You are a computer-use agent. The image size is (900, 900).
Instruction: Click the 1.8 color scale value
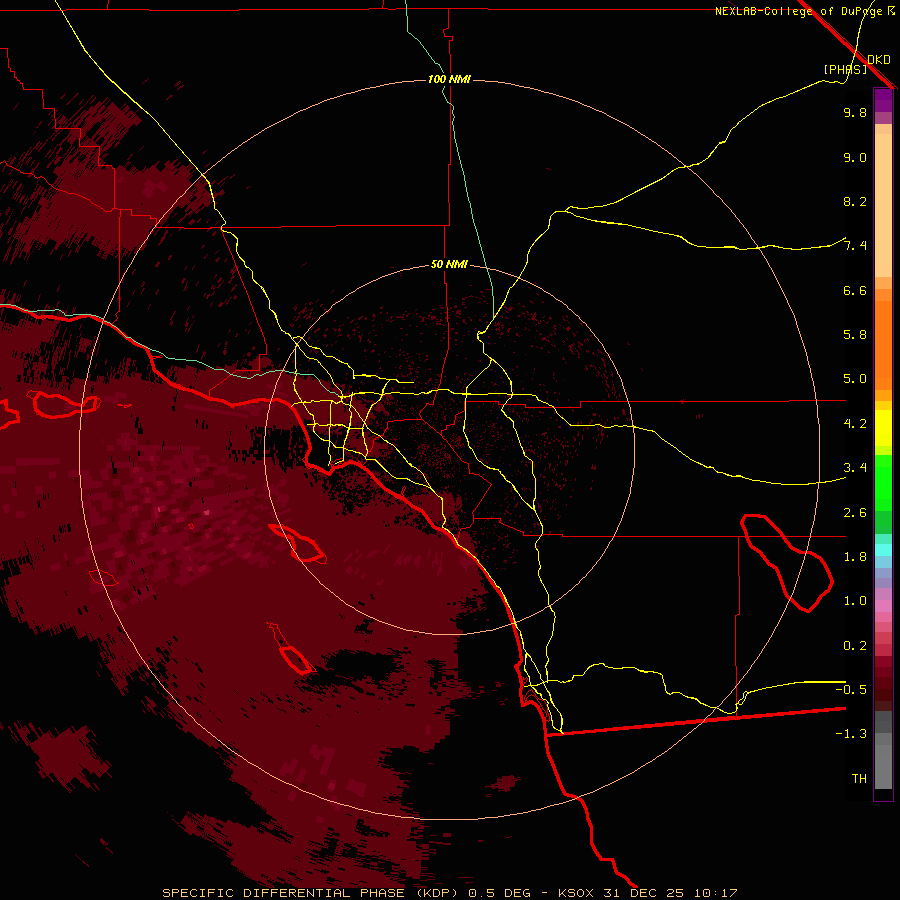(x=855, y=557)
